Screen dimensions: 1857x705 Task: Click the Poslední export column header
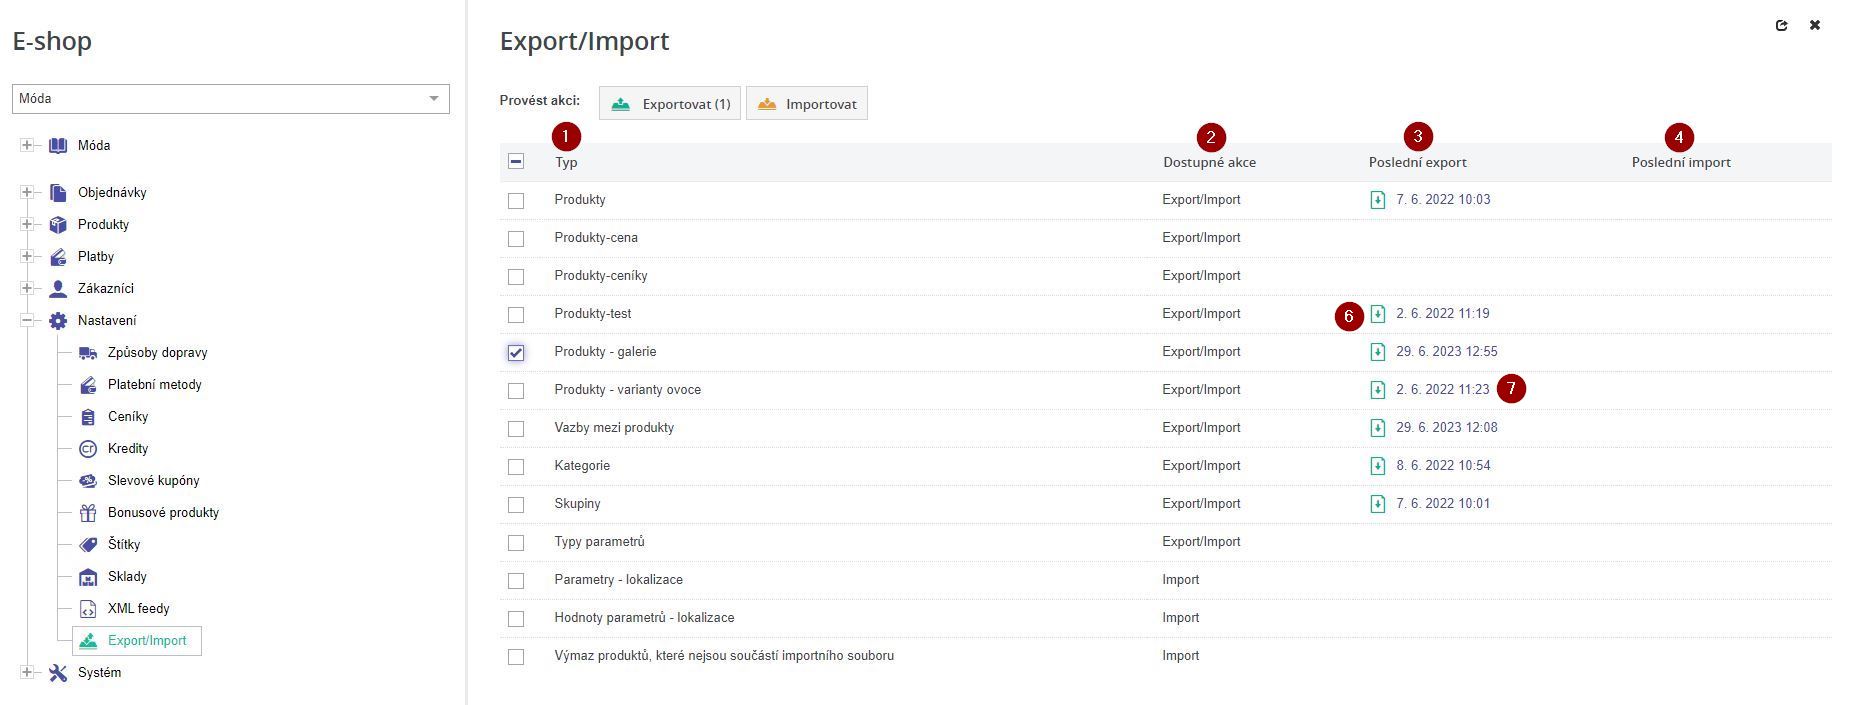1417,163
